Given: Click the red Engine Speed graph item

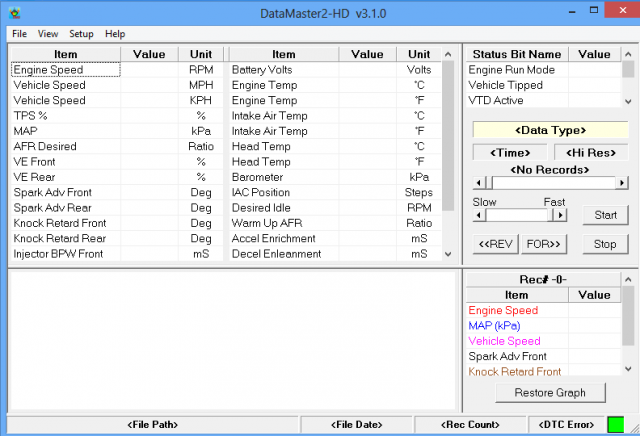Looking at the screenshot, I should click(x=544, y=310).
